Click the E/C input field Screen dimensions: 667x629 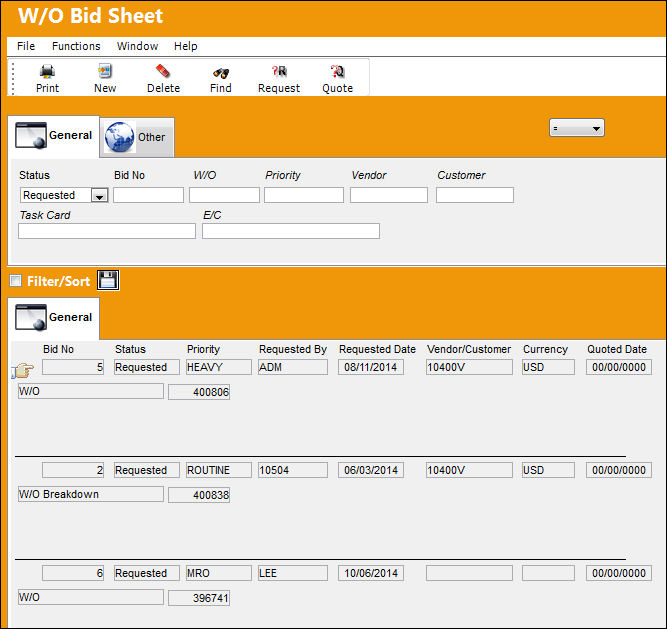[291, 231]
